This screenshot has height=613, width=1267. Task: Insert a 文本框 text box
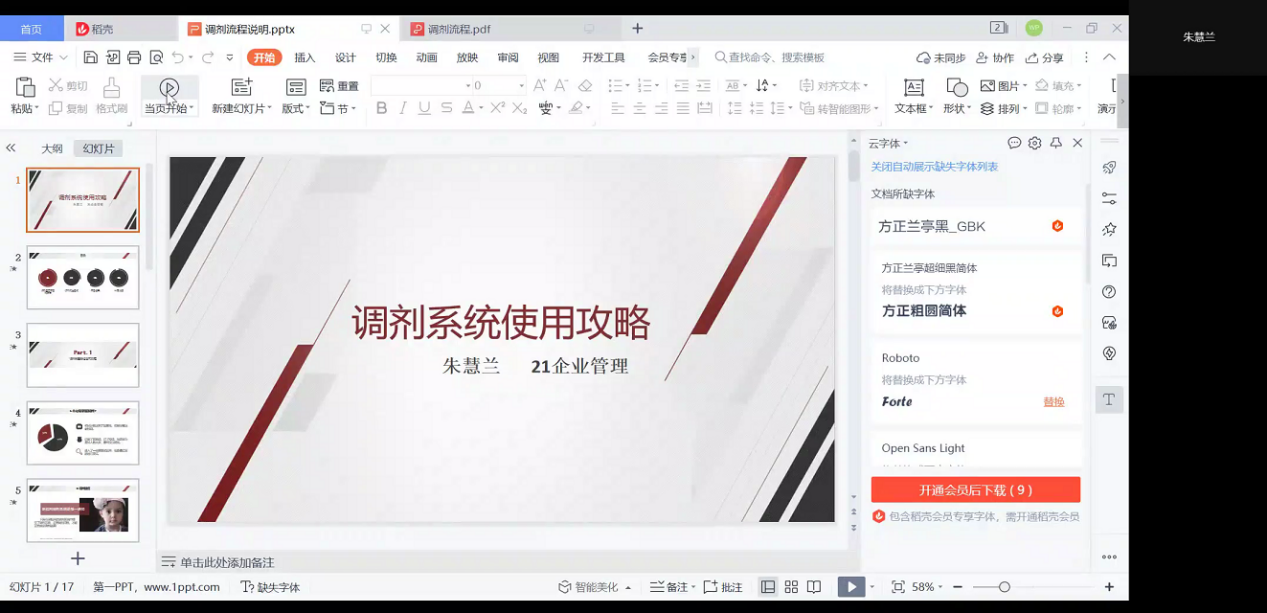pyautogui.click(x=912, y=88)
